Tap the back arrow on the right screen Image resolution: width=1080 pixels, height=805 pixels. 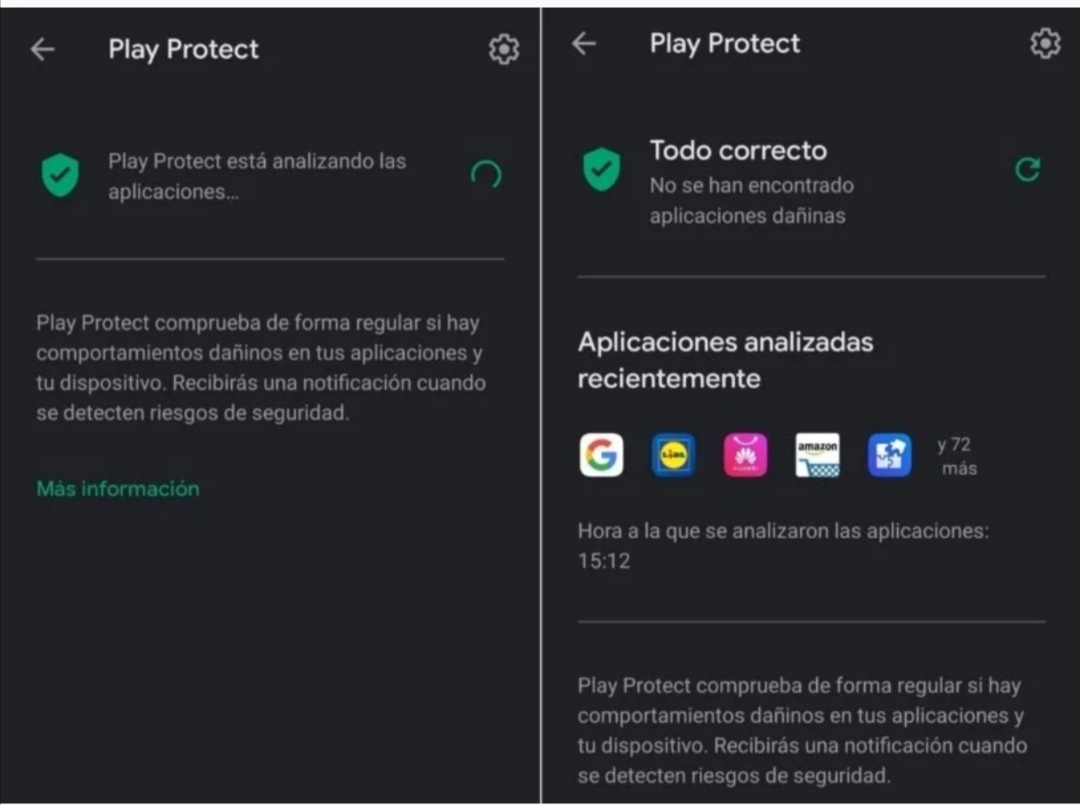click(x=584, y=43)
